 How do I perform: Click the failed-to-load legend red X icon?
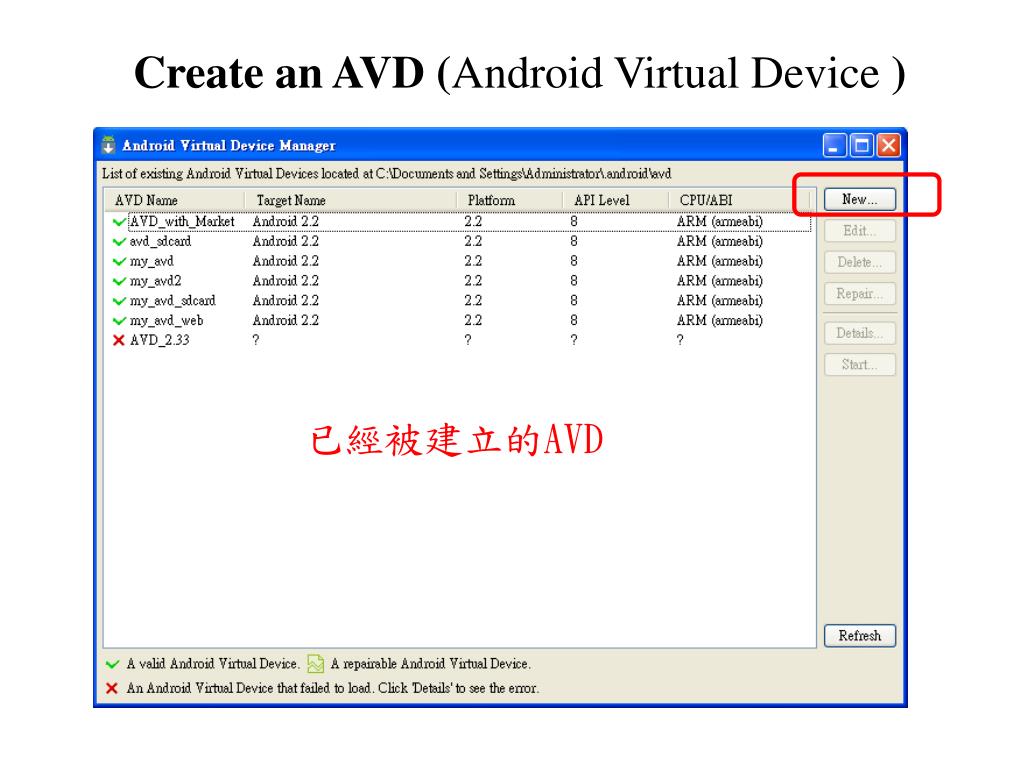(112, 688)
